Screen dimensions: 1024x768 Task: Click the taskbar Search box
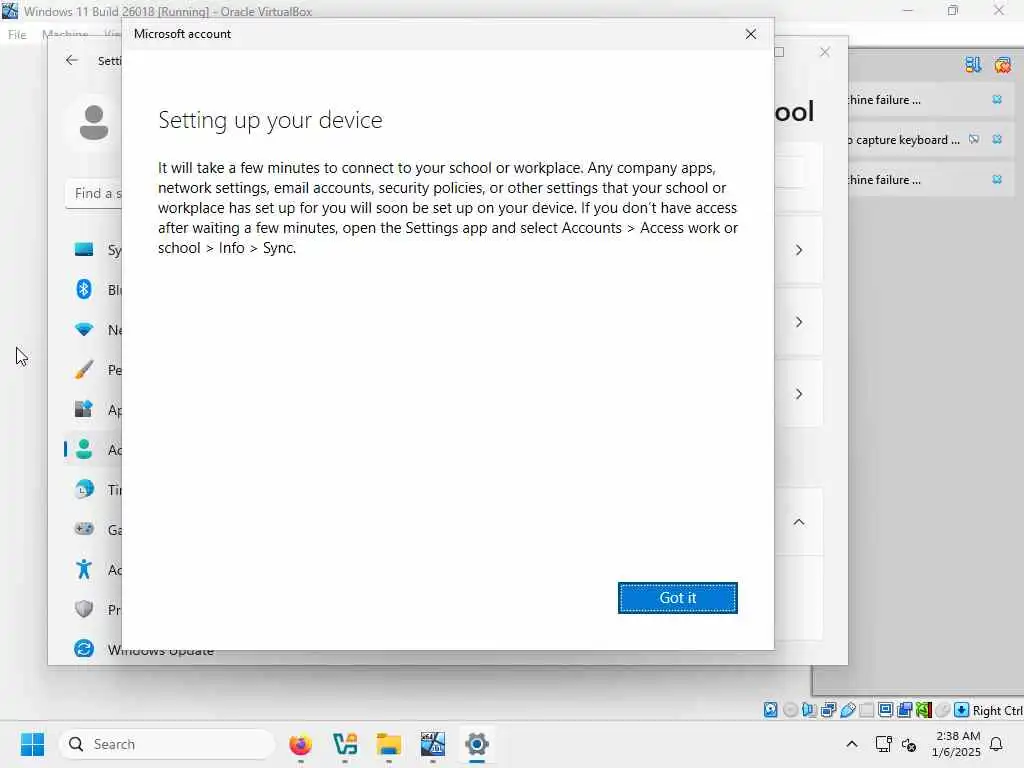[167, 744]
